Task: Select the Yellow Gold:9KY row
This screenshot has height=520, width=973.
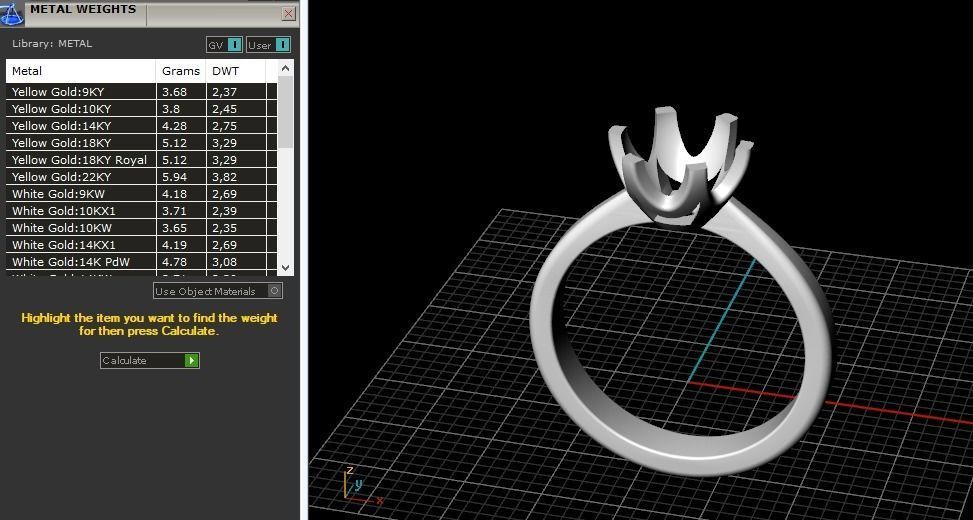Action: [x=141, y=92]
